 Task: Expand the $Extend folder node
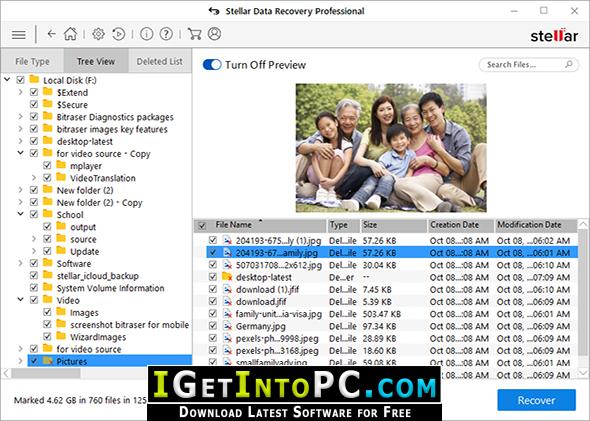[x=21, y=92]
